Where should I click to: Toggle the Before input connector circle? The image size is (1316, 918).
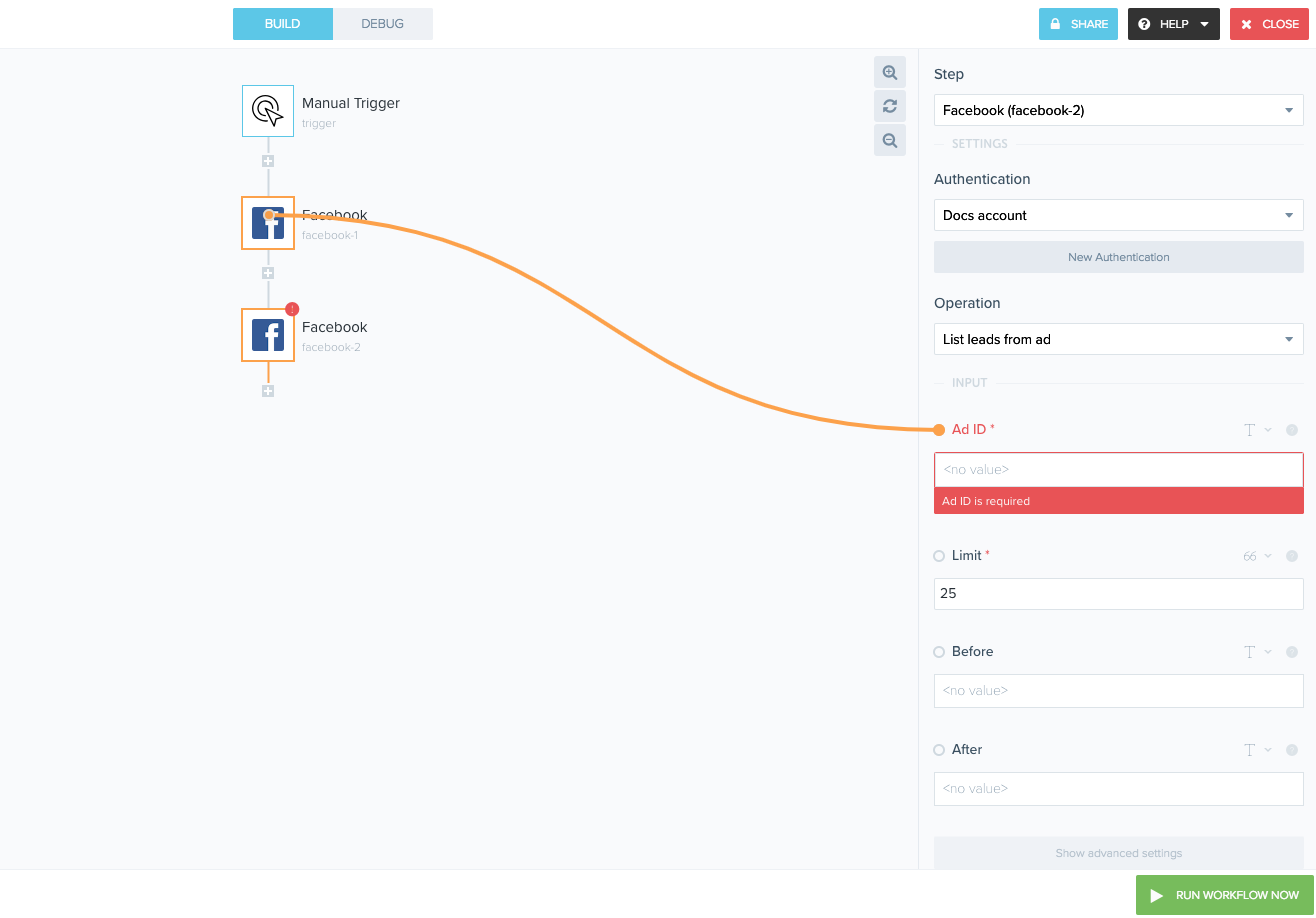(939, 652)
